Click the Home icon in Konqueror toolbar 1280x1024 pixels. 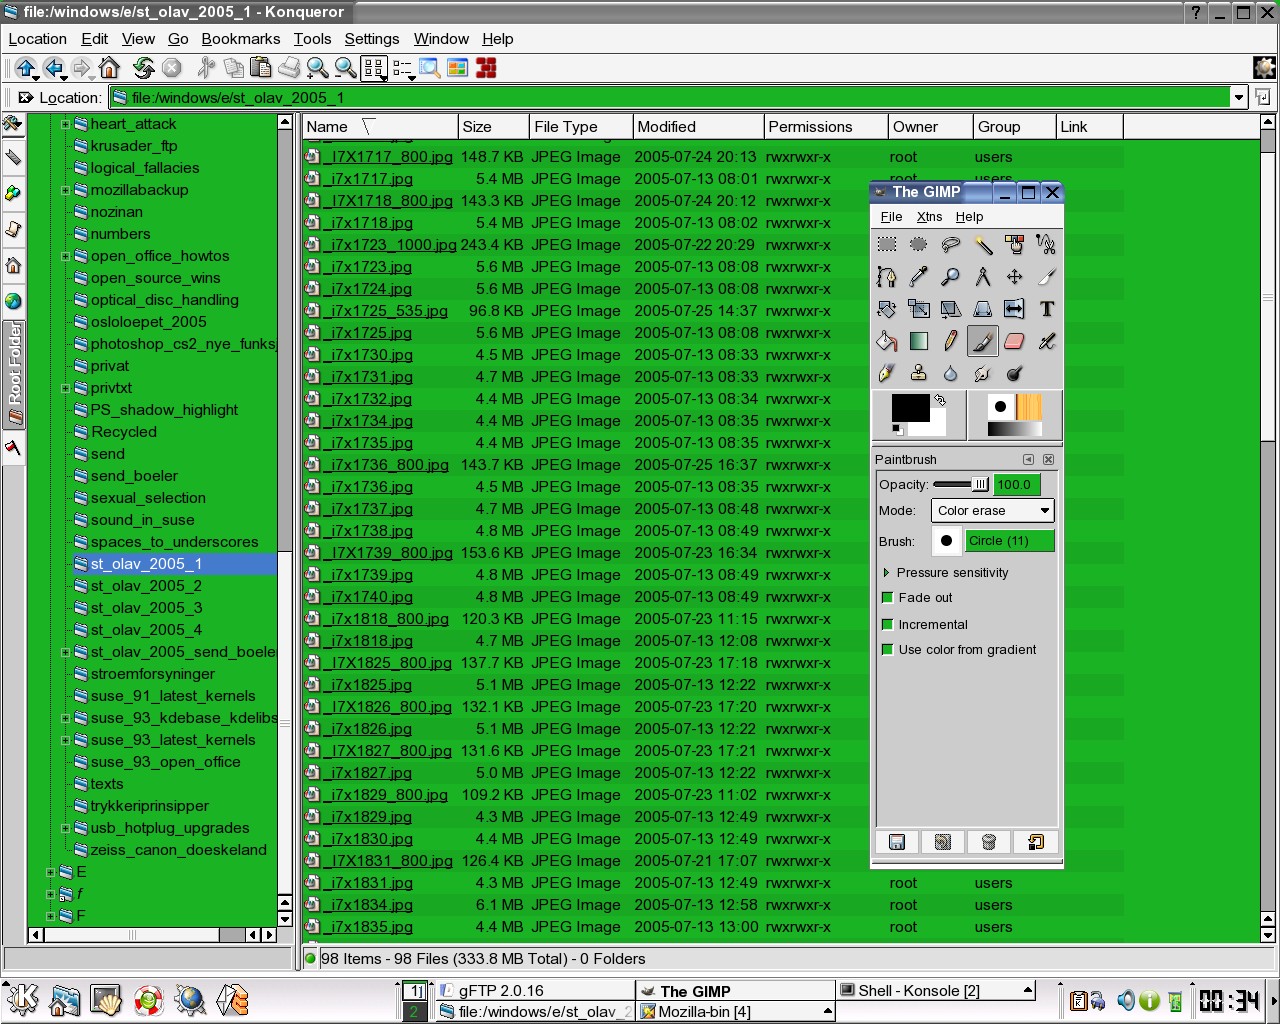(x=109, y=68)
